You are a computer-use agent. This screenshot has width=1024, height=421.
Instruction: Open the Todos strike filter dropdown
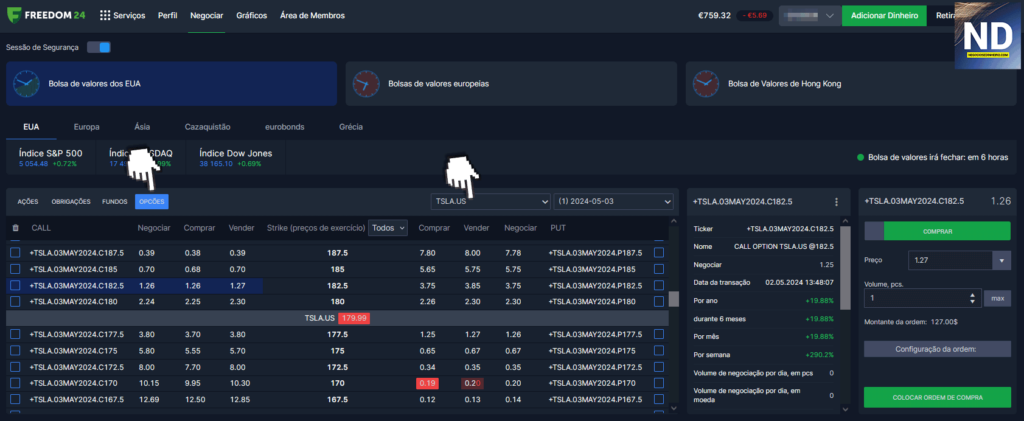tap(388, 228)
